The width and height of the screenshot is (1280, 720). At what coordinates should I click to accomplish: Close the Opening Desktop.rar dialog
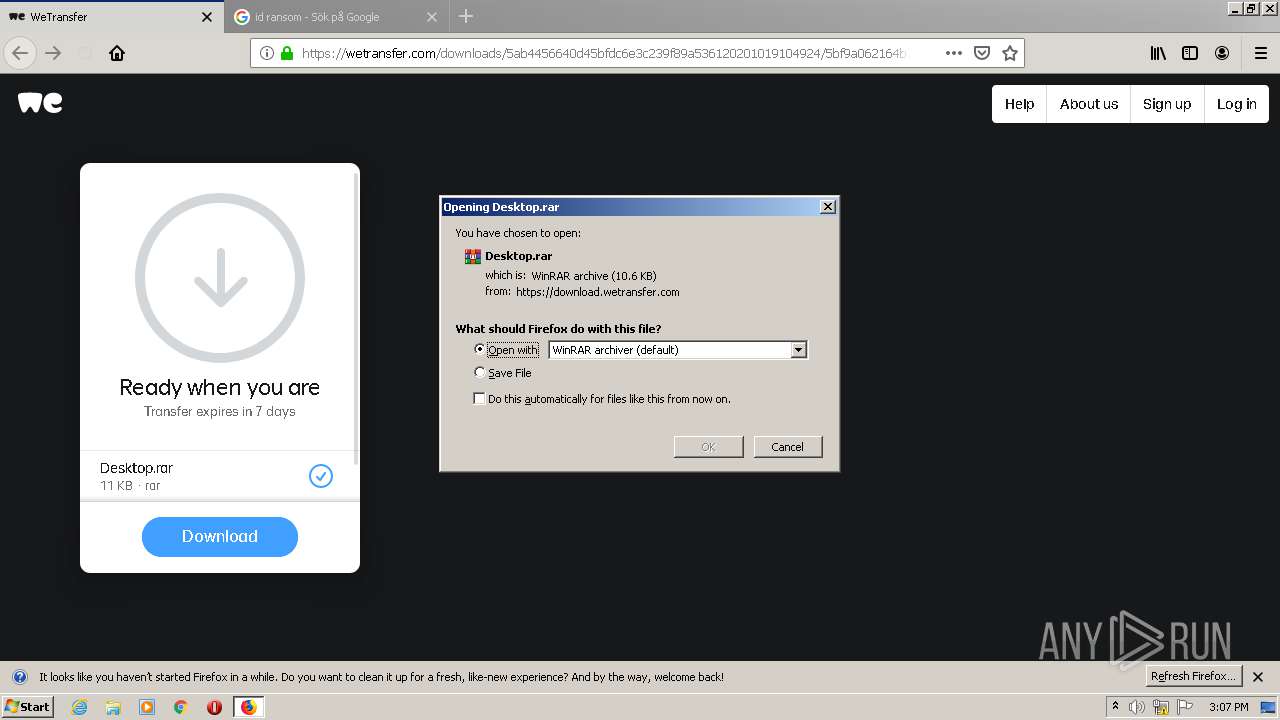(x=827, y=207)
